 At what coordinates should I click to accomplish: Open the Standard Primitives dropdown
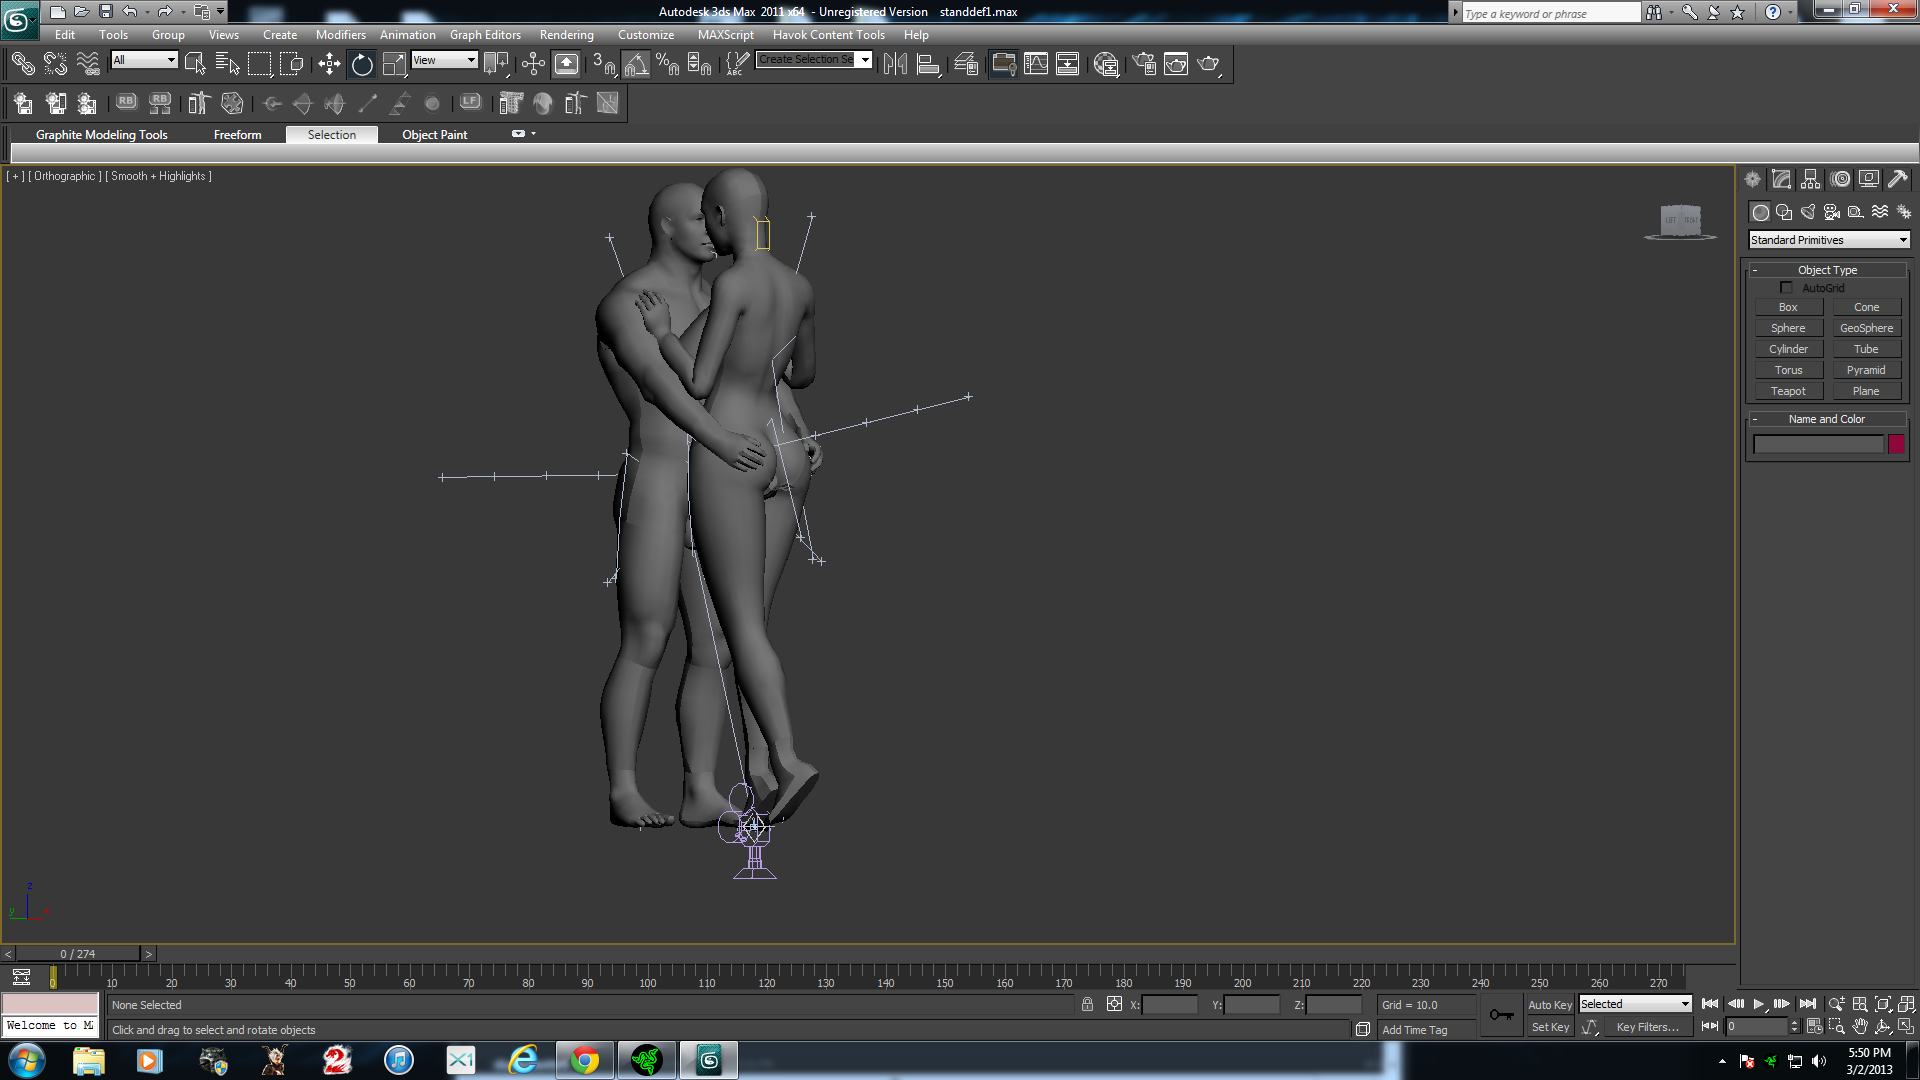[x=1829, y=240]
